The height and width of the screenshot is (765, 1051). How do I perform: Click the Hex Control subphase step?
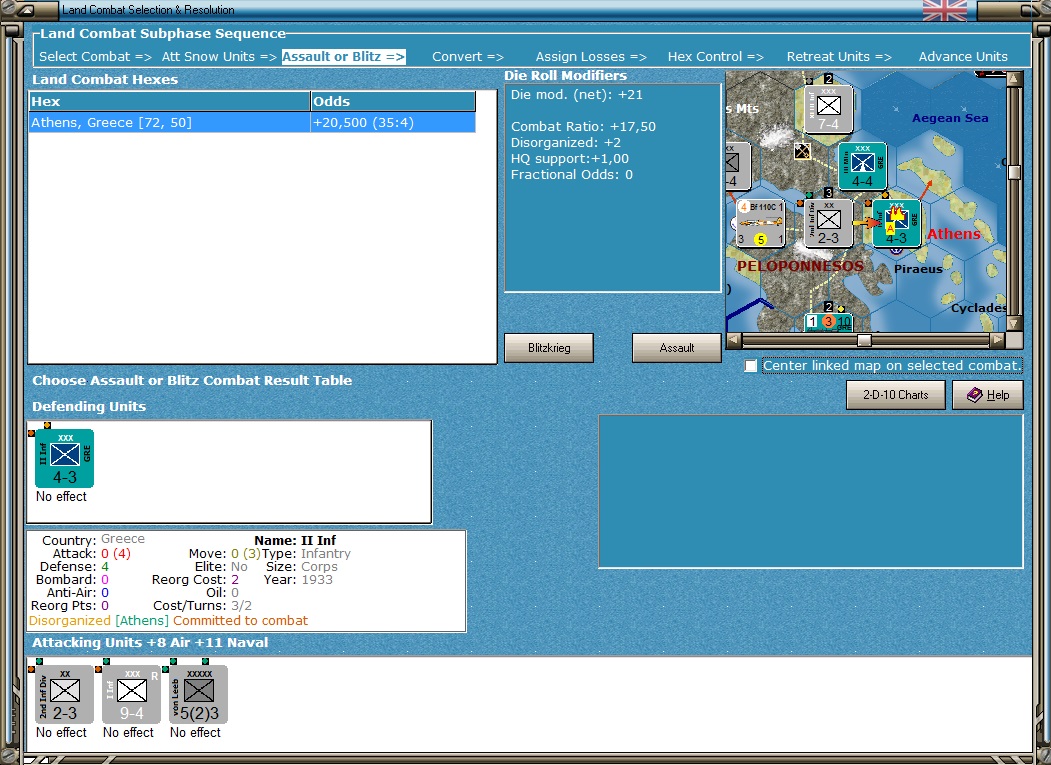point(715,57)
